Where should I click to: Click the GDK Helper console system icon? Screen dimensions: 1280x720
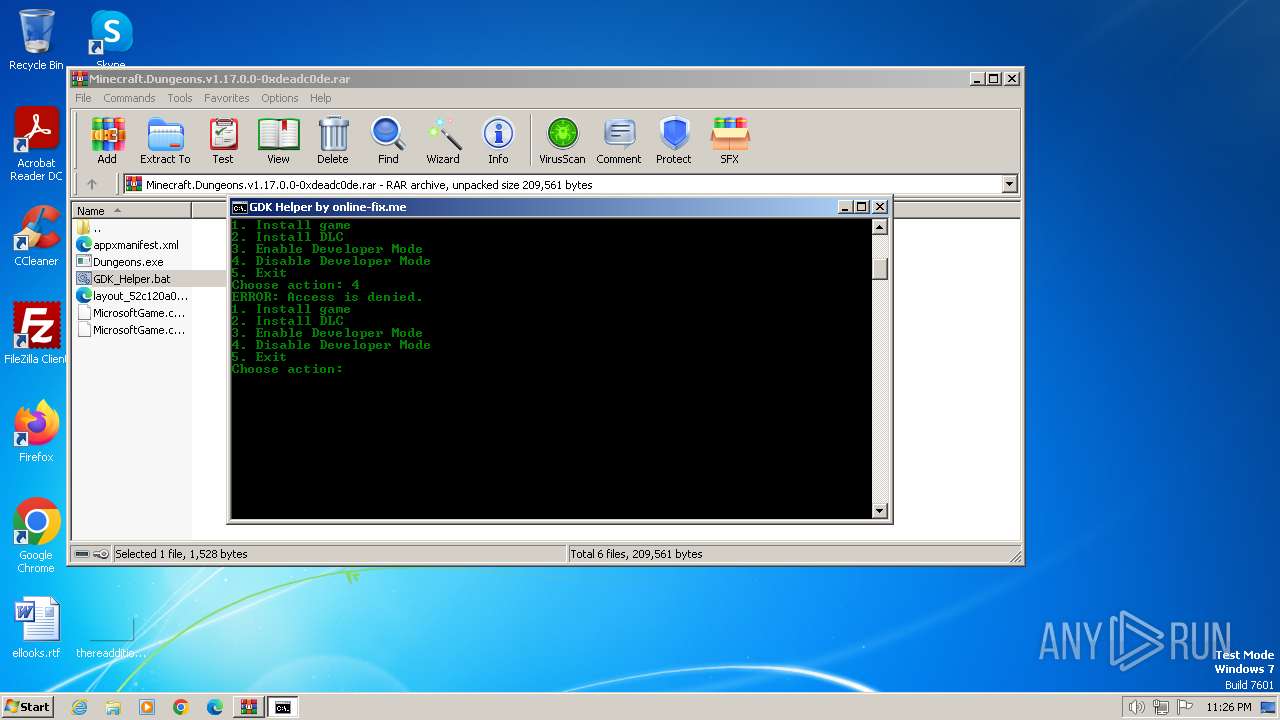tap(240, 207)
